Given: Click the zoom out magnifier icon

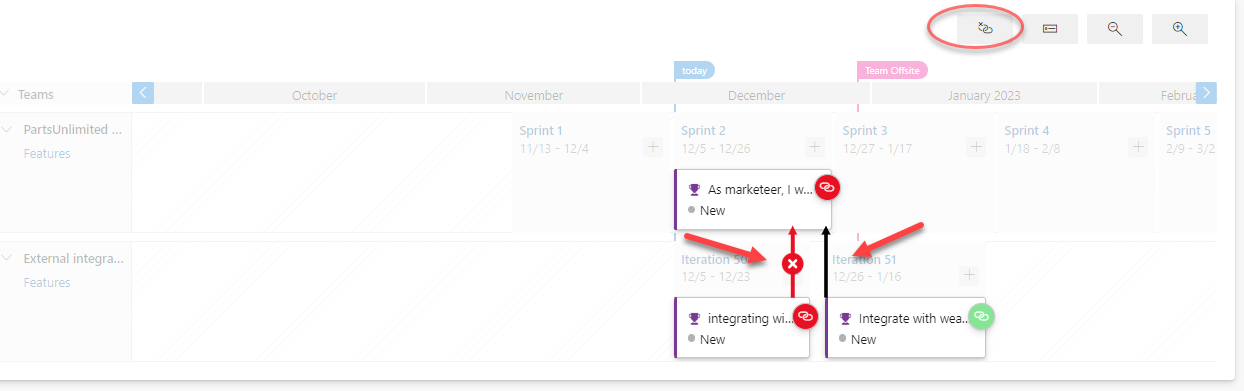Looking at the screenshot, I should [x=1115, y=29].
